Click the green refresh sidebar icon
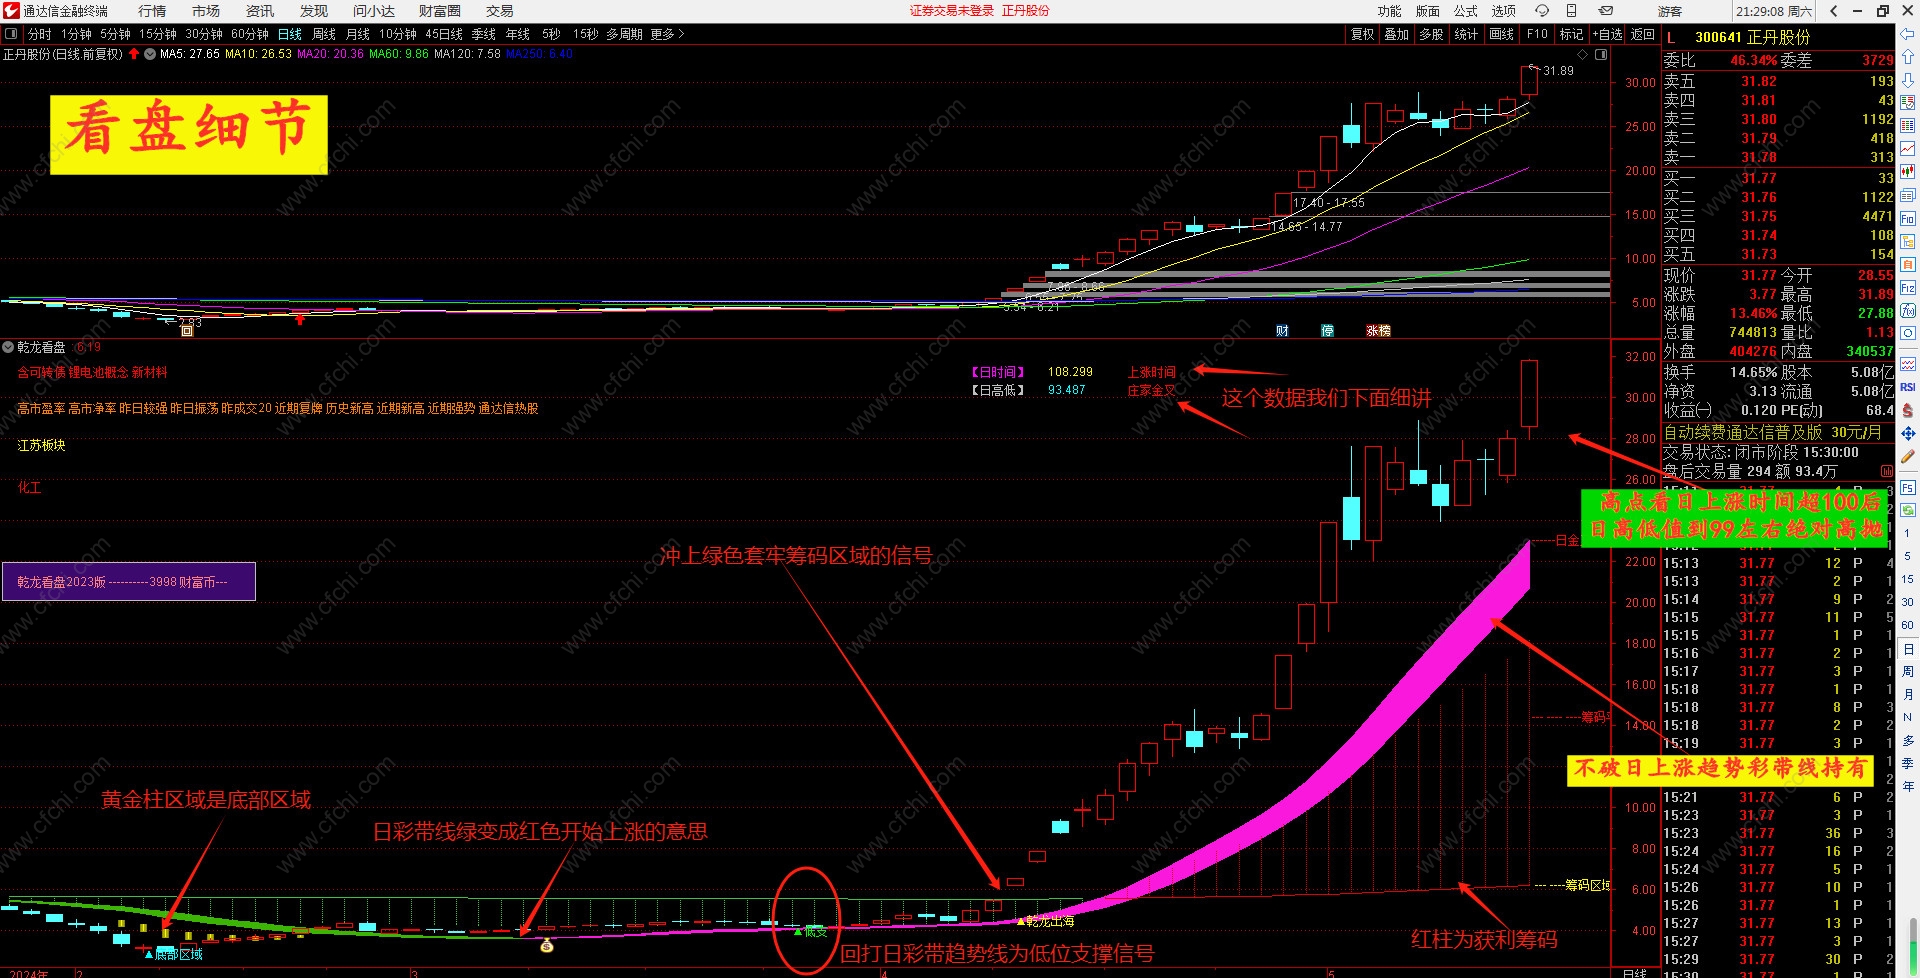This screenshot has height=978, width=1920. (x=1908, y=510)
